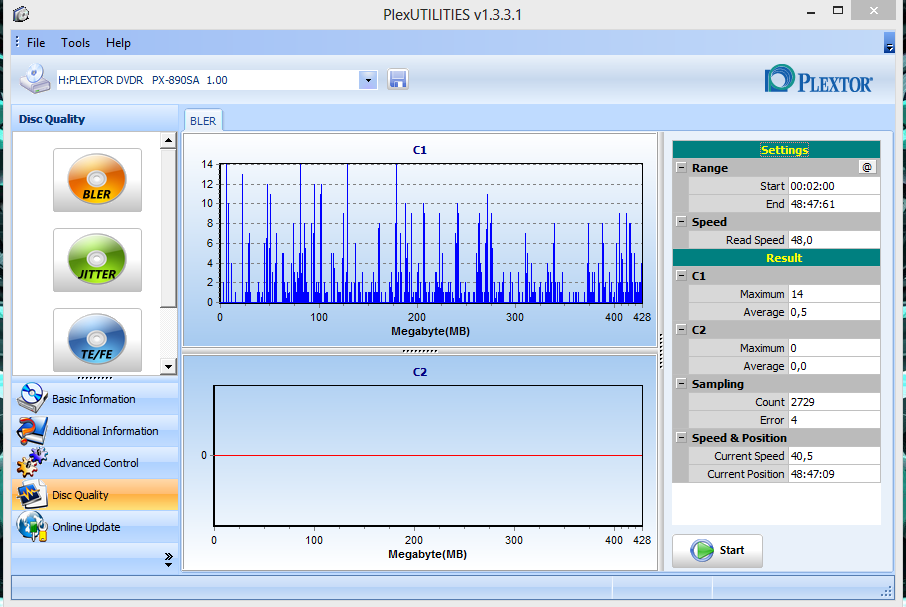906x607 pixels.
Task: Click the Read Speed value field
Action: click(x=834, y=240)
